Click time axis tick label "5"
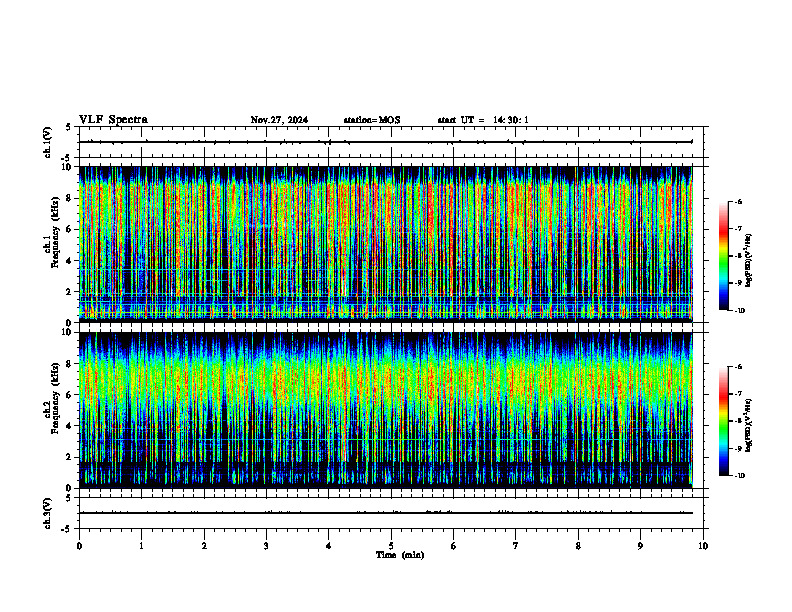 point(391,546)
